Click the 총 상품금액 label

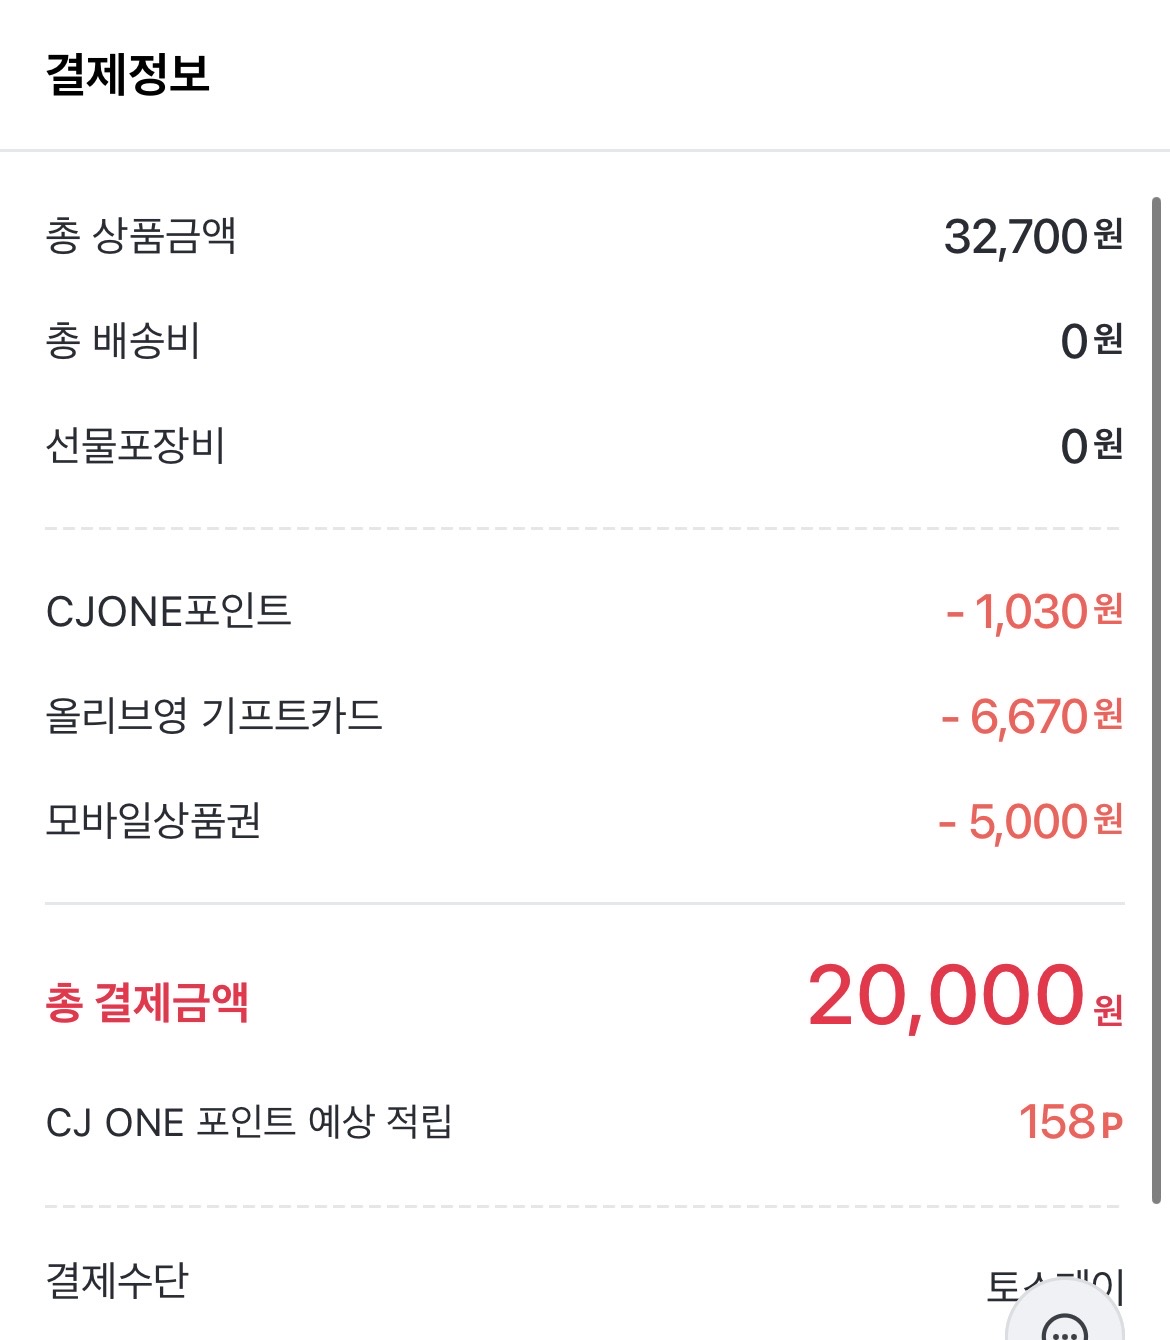pos(141,236)
